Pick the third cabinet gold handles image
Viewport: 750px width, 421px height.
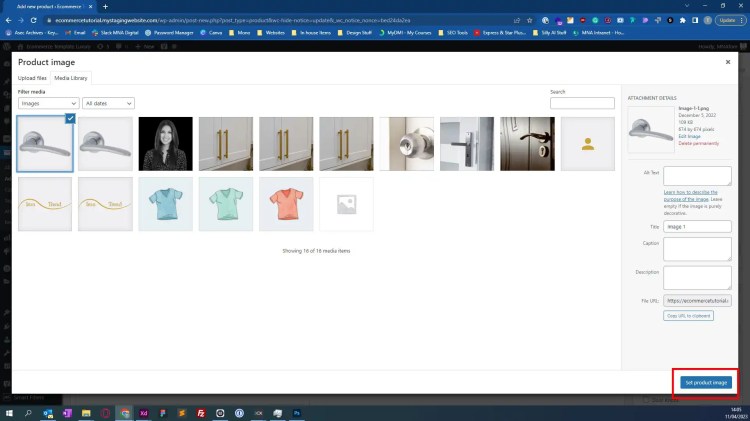coord(346,144)
